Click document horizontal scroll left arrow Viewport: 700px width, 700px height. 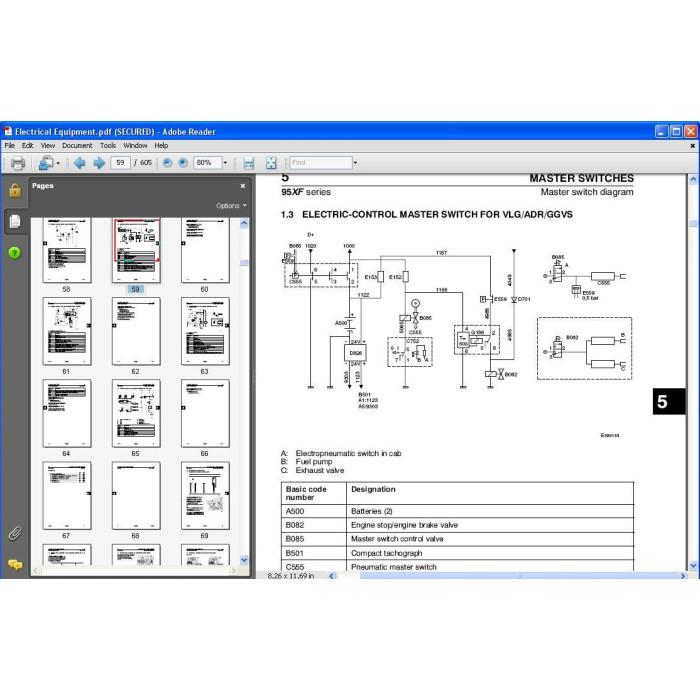click(332, 576)
